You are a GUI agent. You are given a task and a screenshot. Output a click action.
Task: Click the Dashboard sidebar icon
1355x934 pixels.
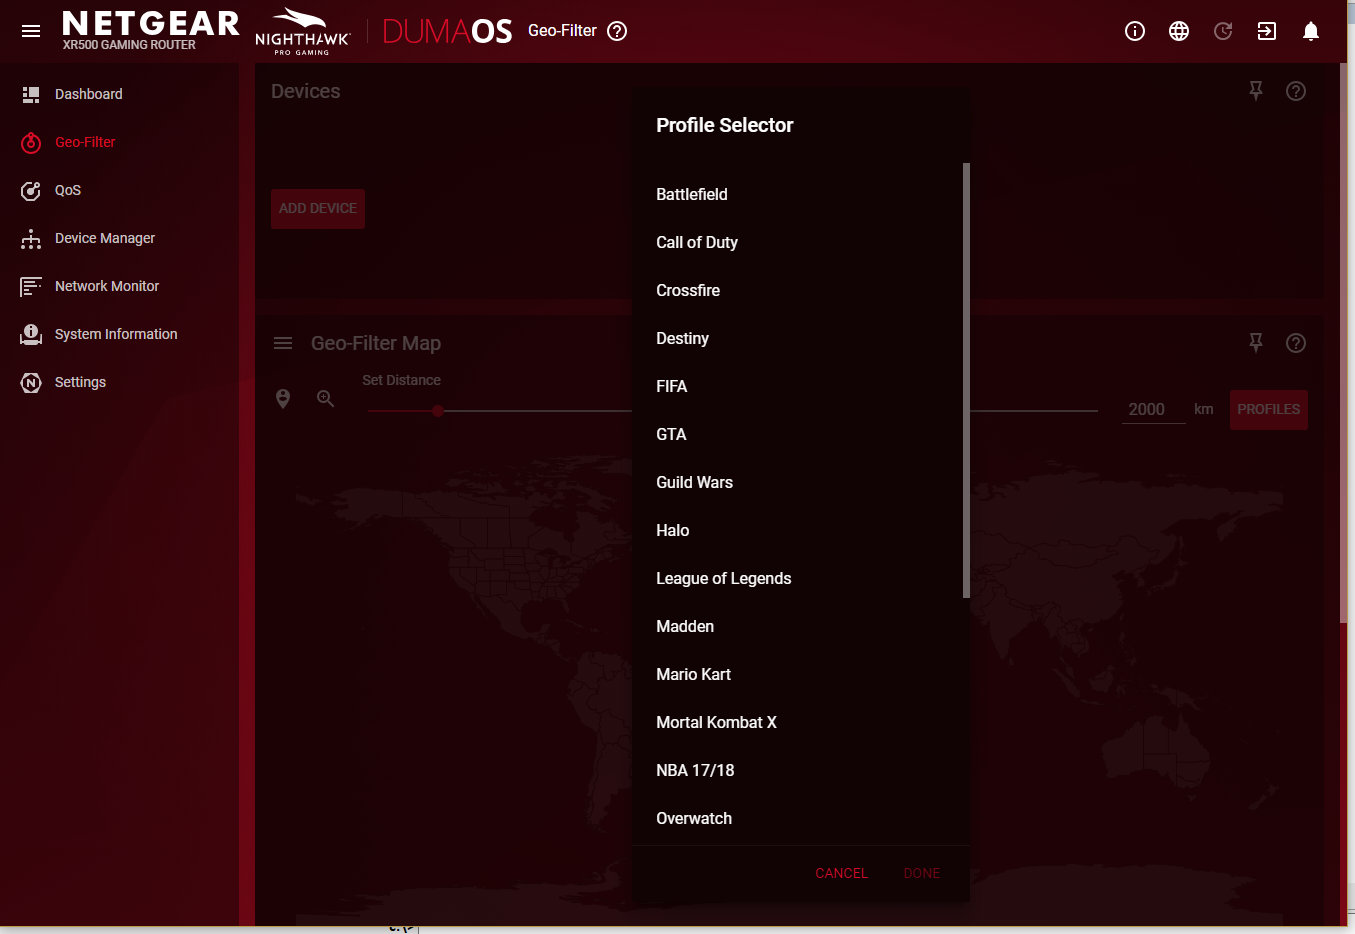(31, 94)
